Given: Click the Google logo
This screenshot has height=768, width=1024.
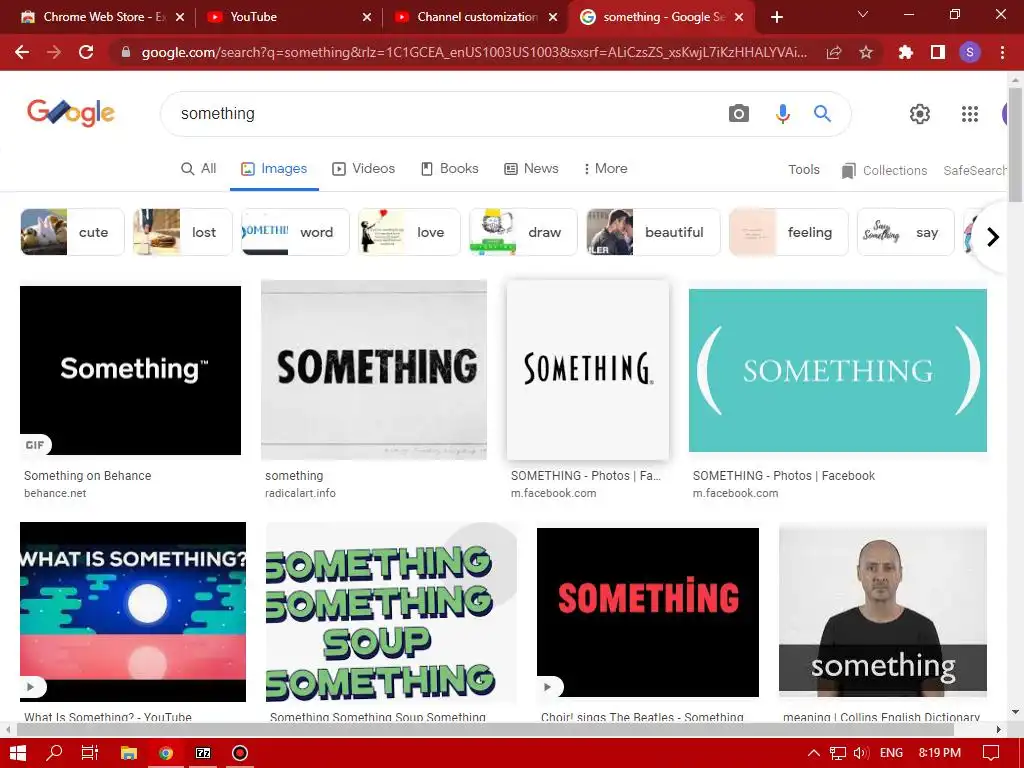Looking at the screenshot, I should [71, 114].
